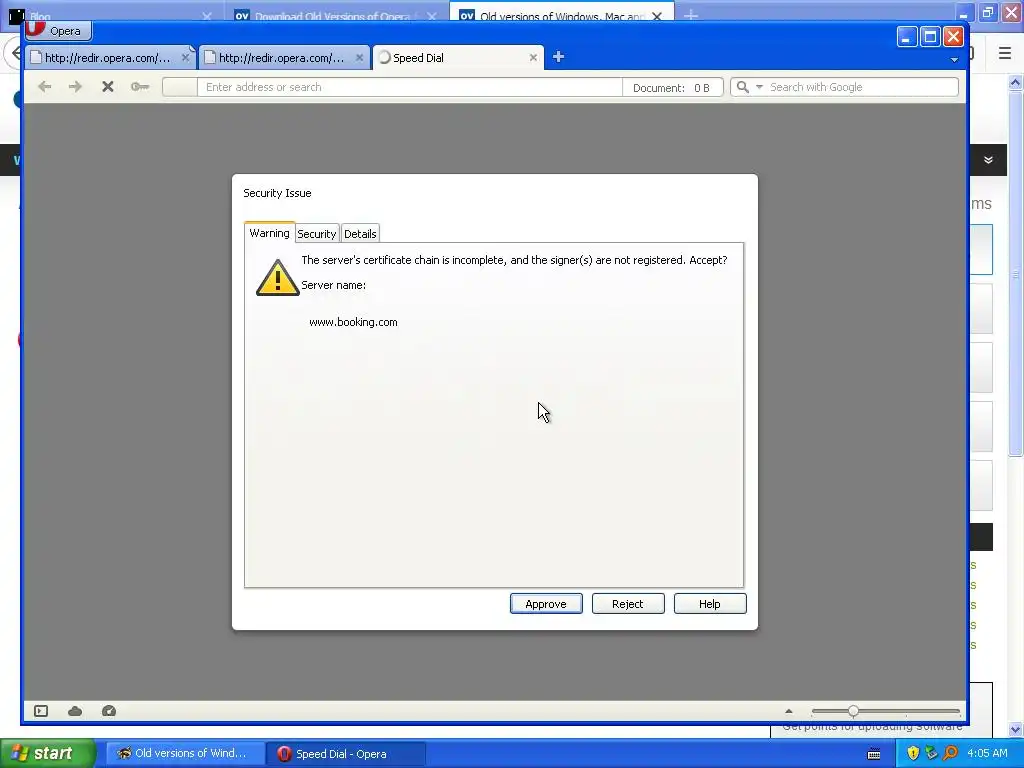The image size is (1024, 768).
Task: Expand the status bar up arrow
Action: pos(789,711)
